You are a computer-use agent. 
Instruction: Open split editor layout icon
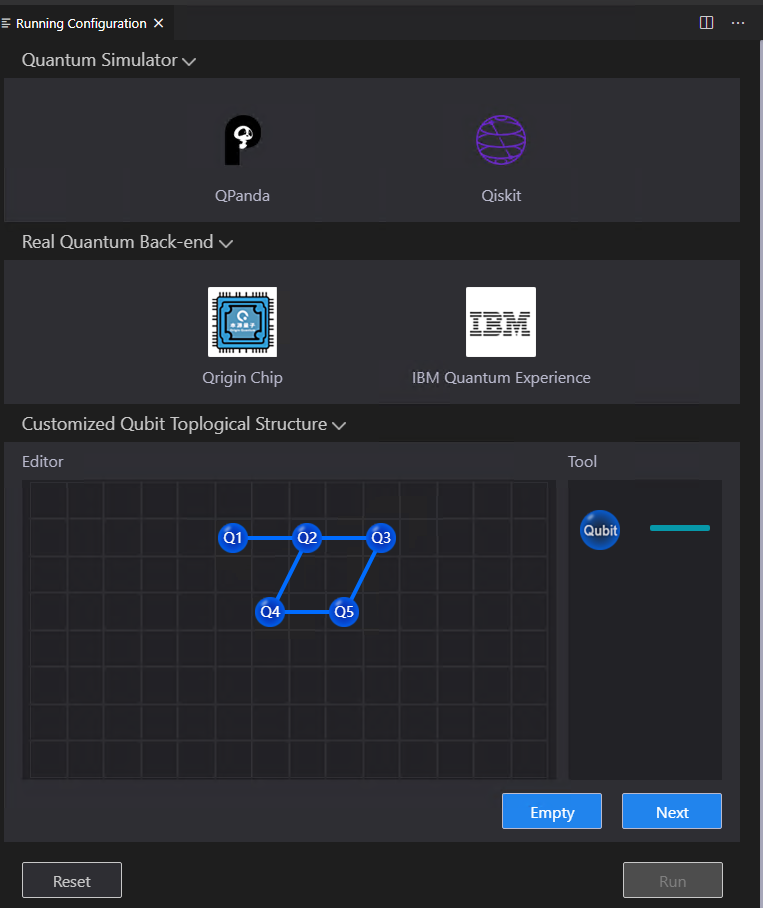(706, 23)
